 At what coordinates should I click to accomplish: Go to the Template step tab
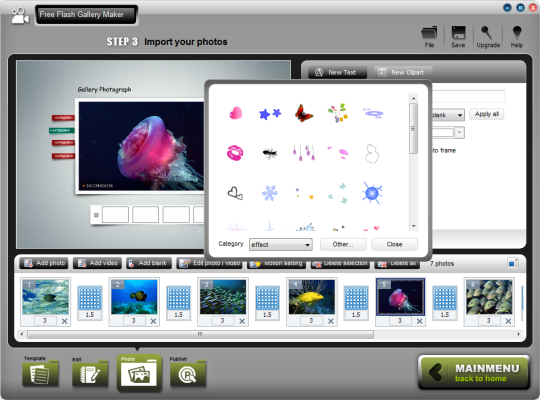(x=40, y=373)
